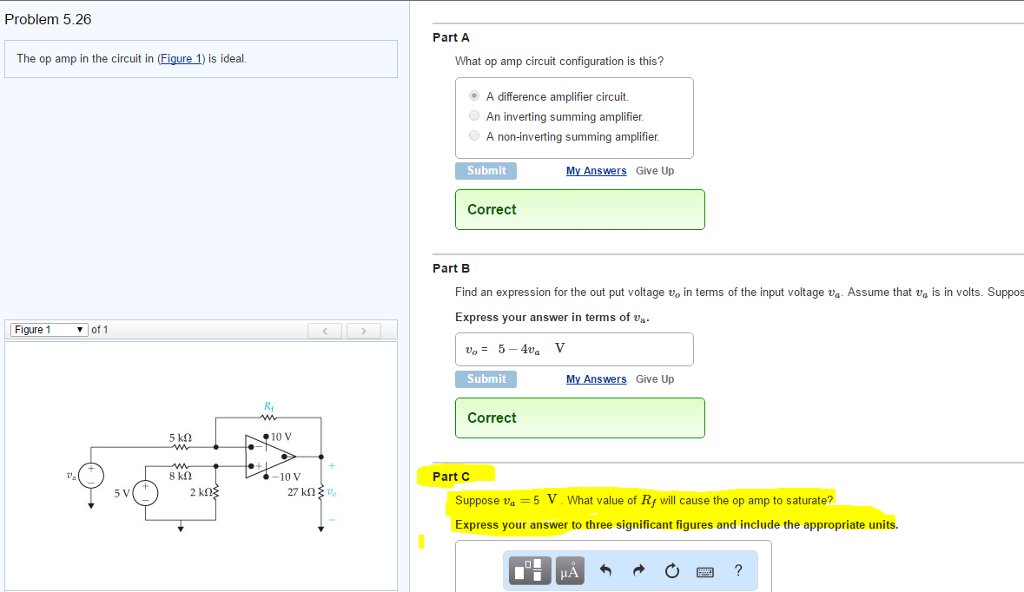
Task: Open the Figure 1 link in problem statement
Action: click(x=181, y=59)
